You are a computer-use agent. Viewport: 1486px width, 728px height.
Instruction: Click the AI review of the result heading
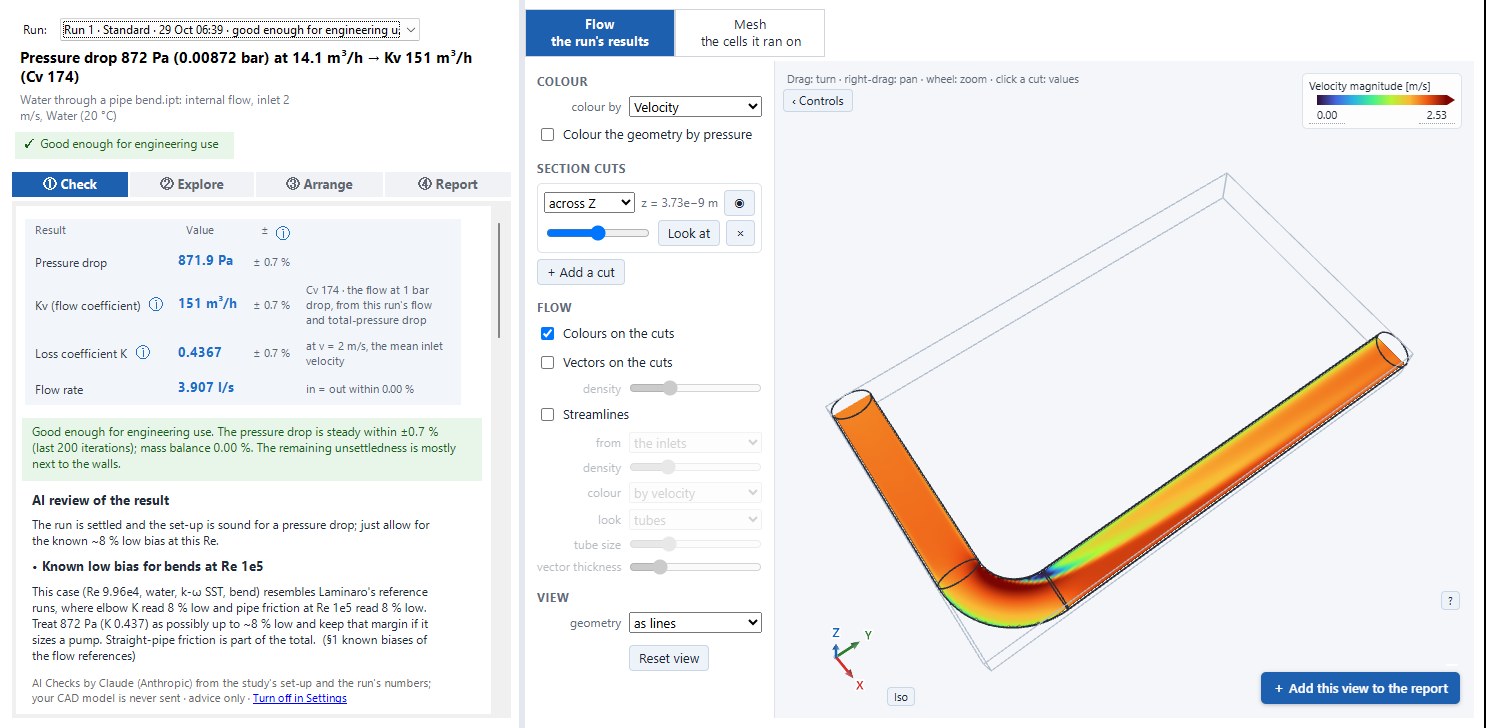(x=101, y=500)
